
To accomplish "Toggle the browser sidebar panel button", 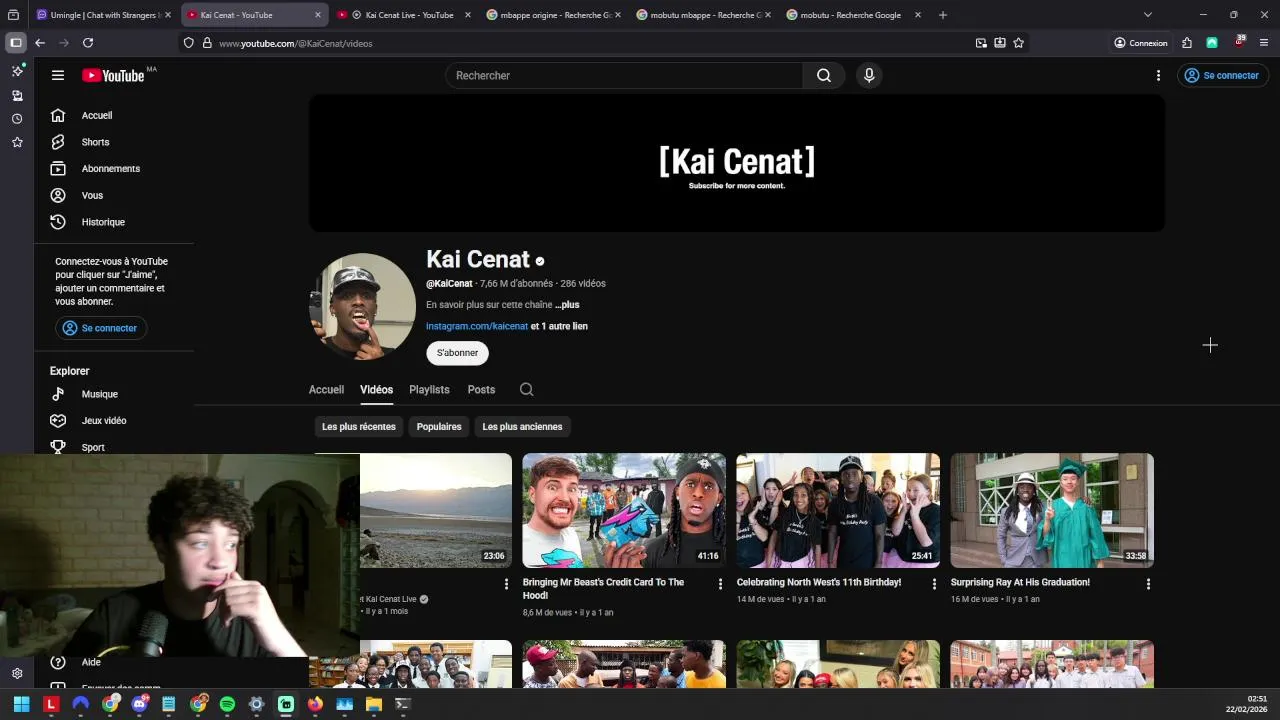I will click(15, 43).
